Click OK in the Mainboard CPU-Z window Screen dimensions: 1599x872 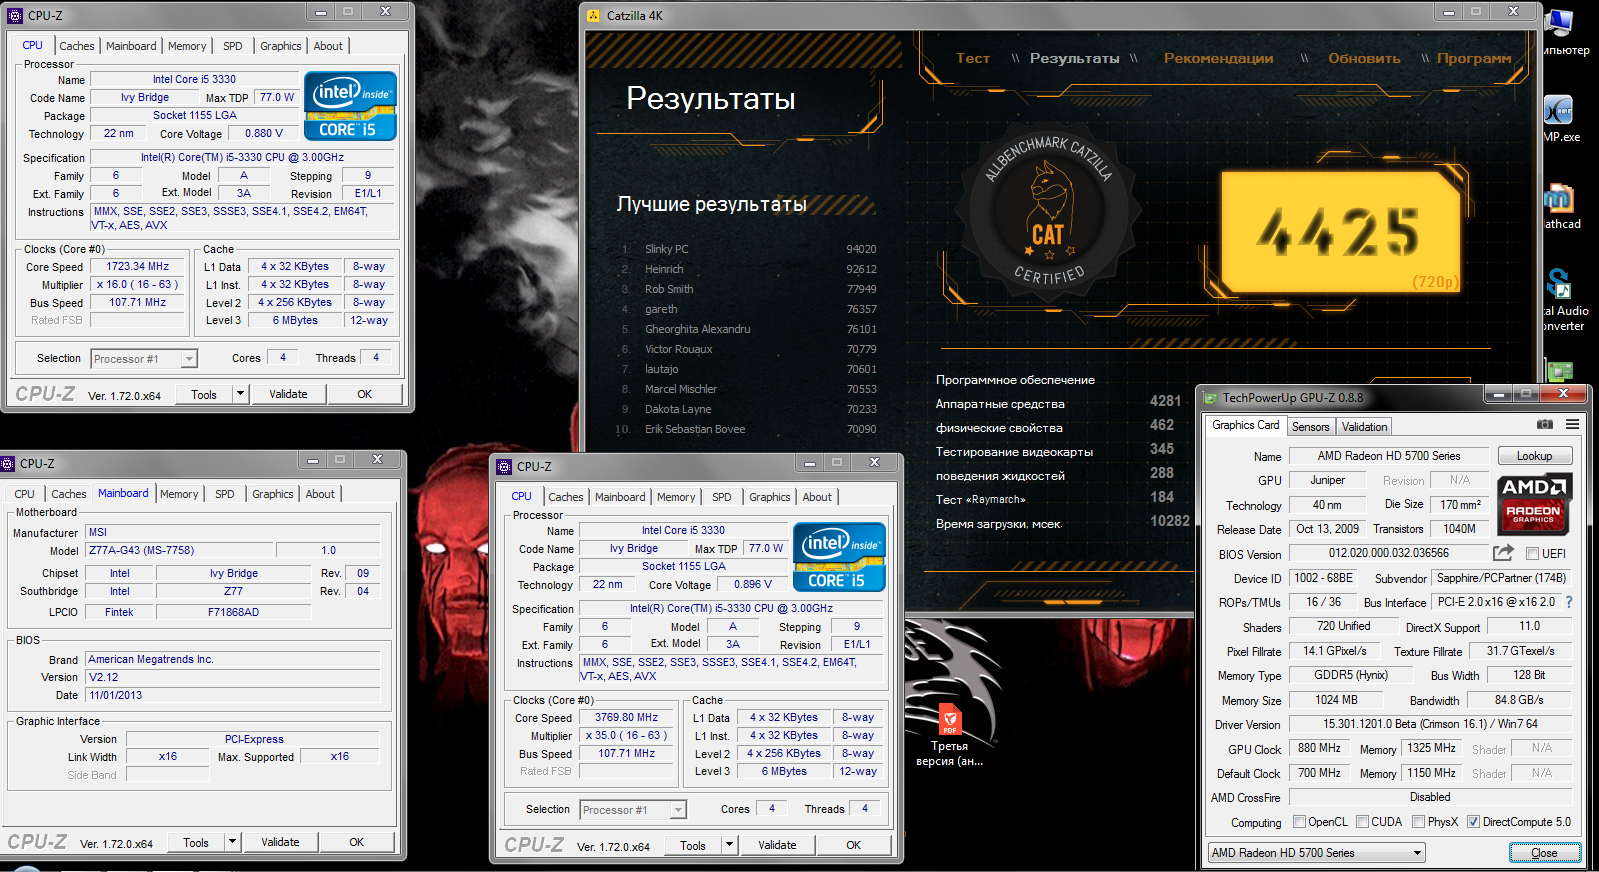[356, 842]
